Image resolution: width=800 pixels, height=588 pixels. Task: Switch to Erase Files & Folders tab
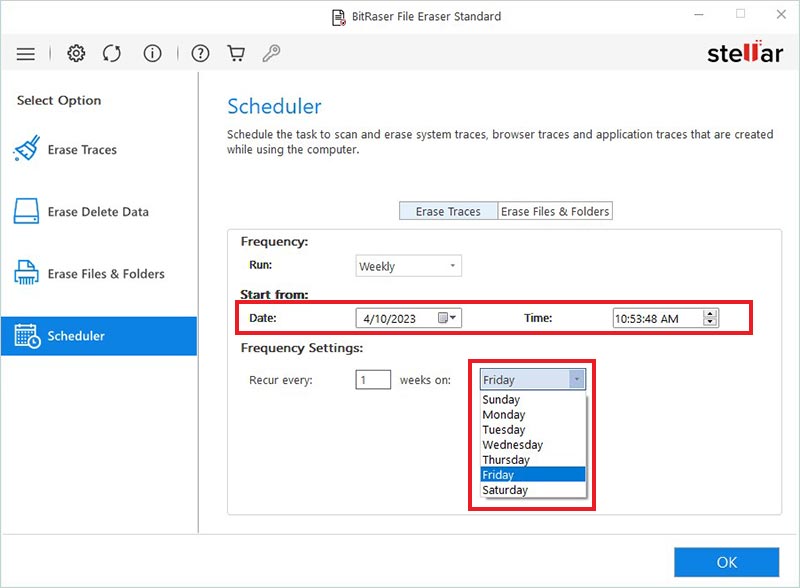pyautogui.click(x=555, y=211)
